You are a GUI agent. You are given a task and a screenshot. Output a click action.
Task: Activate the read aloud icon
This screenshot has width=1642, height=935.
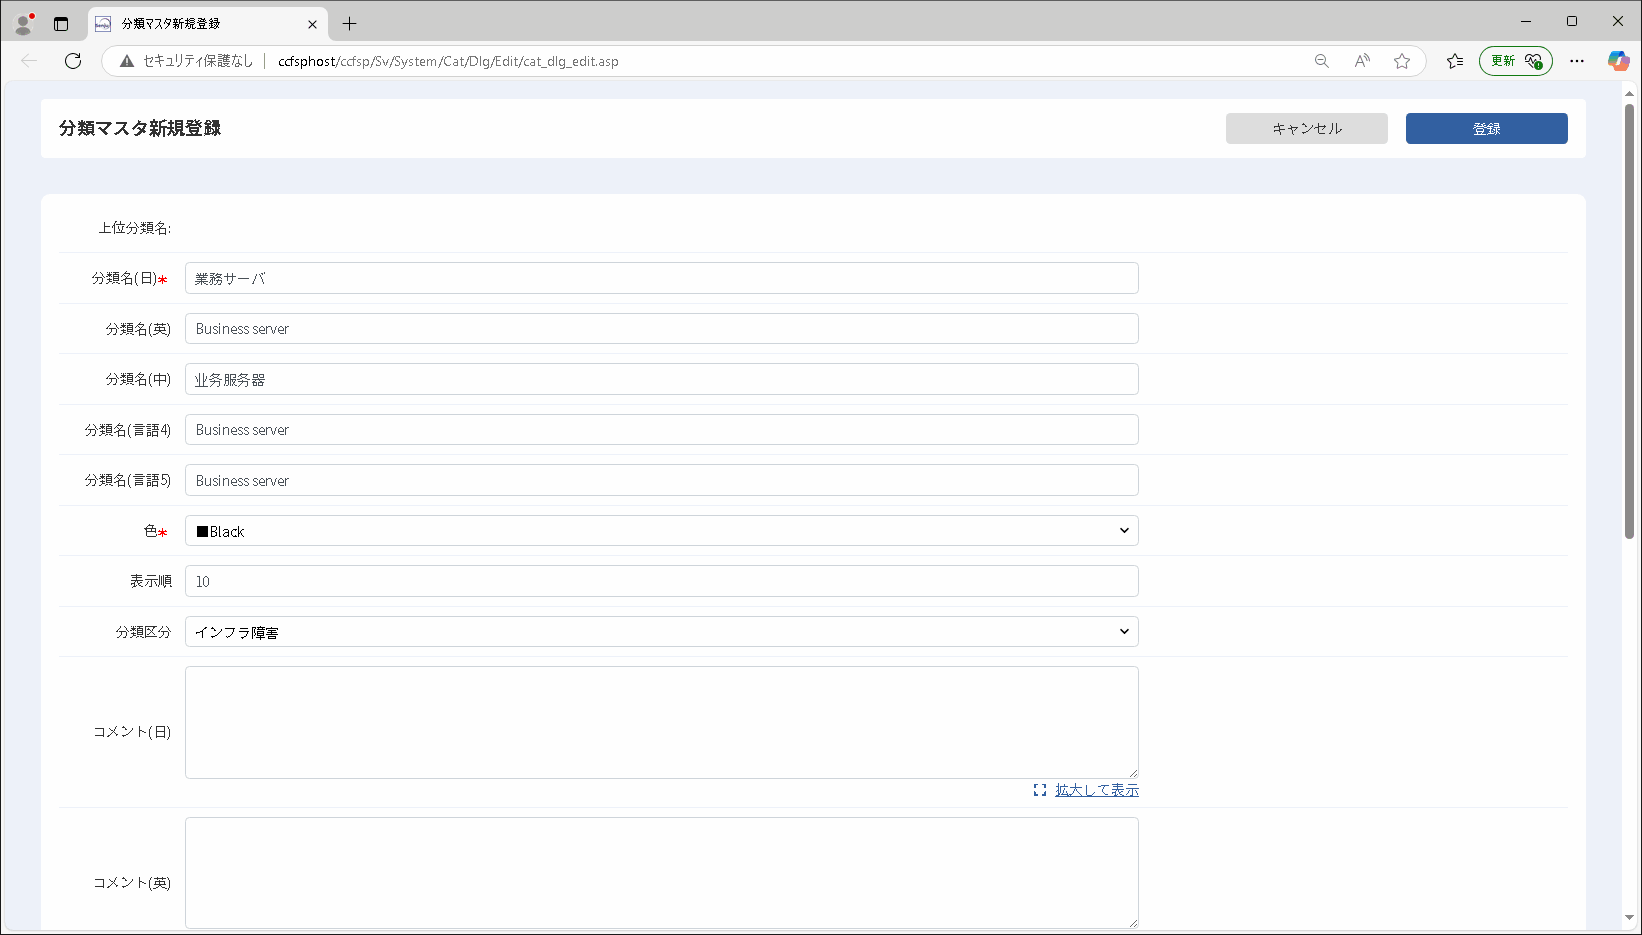coord(1362,61)
